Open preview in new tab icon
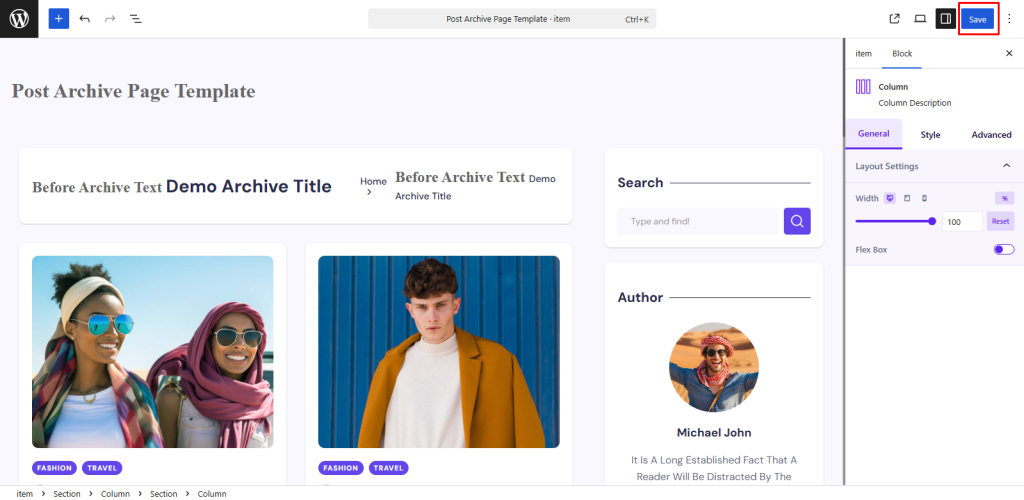 tap(895, 19)
